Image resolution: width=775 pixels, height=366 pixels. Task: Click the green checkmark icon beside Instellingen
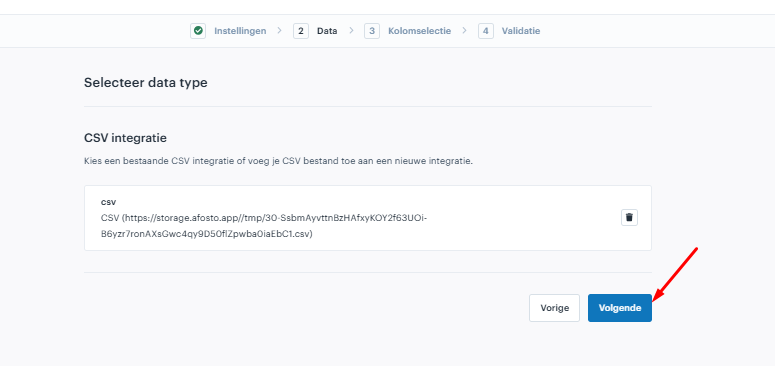(x=198, y=31)
